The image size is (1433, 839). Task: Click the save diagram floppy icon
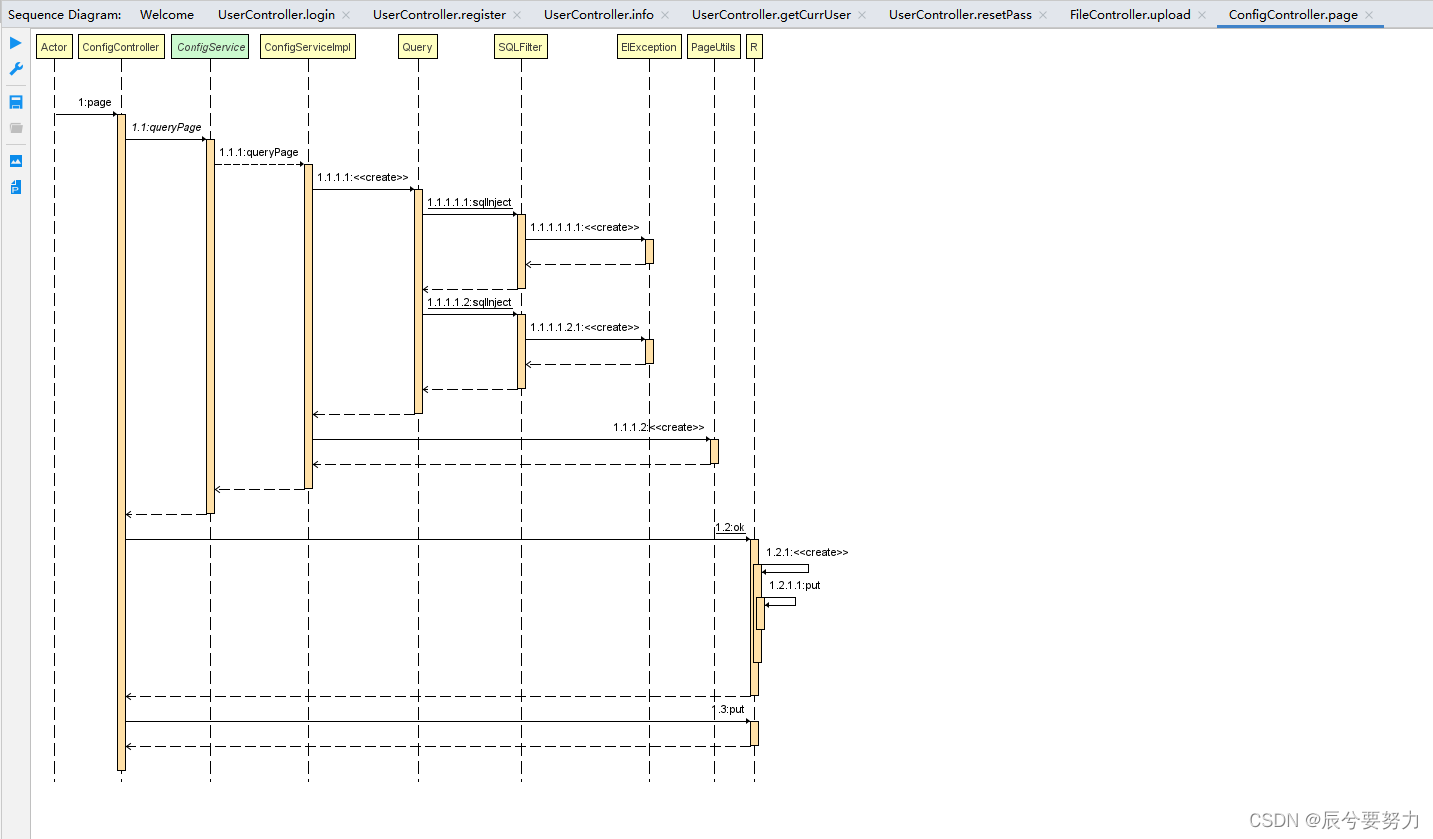[15, 102]
